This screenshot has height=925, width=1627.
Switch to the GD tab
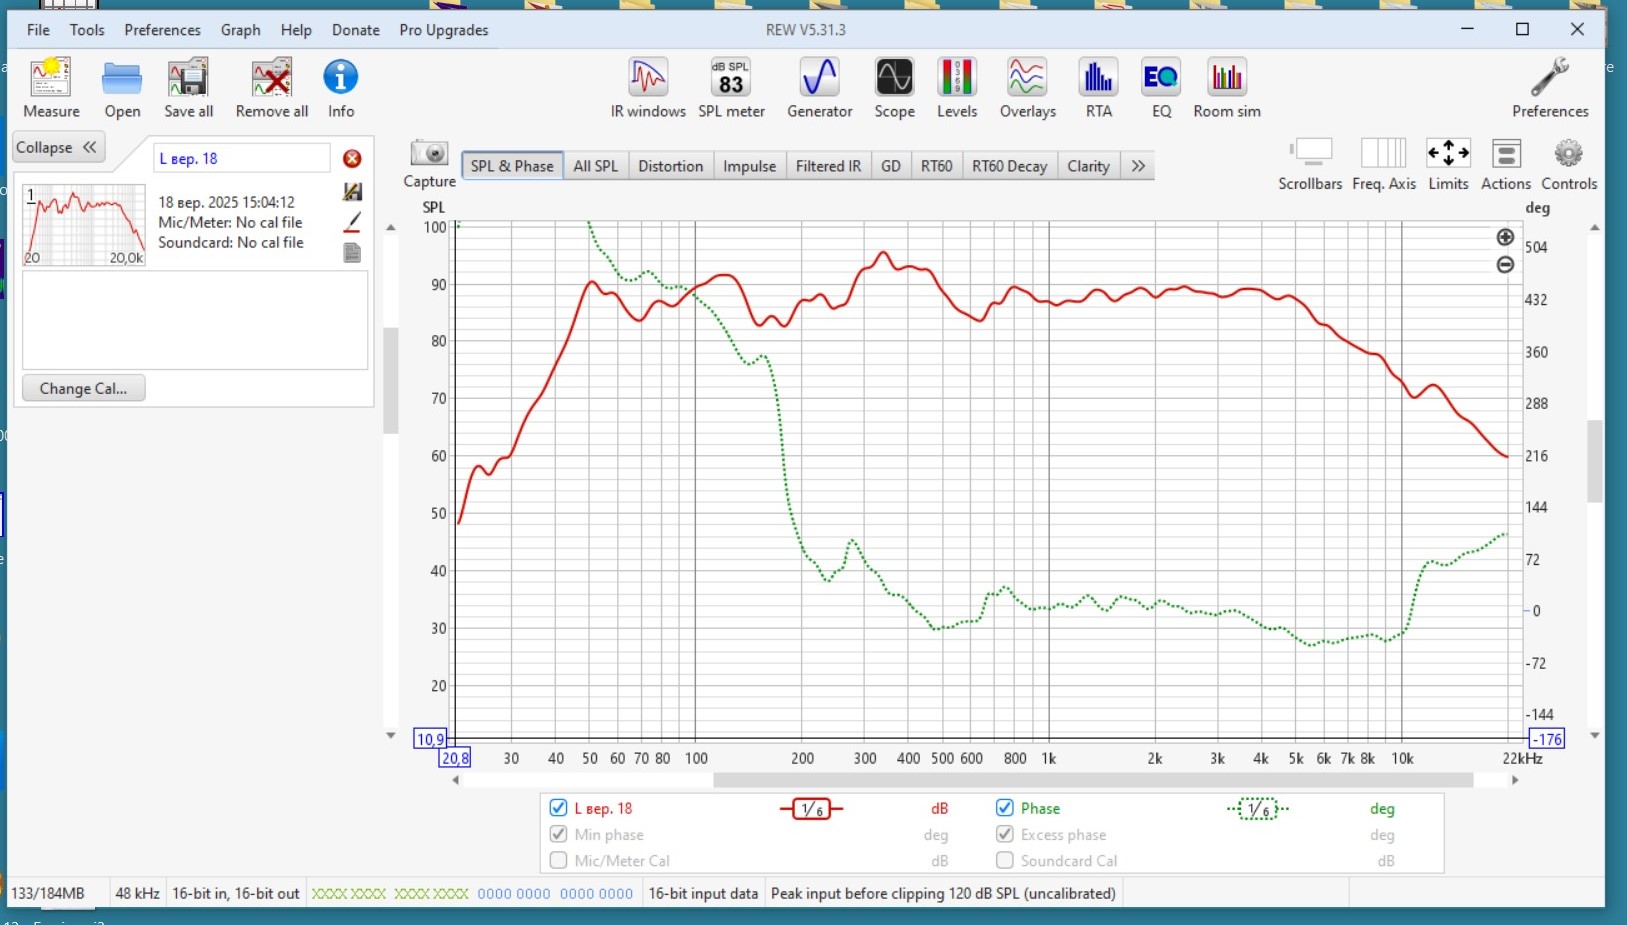click(x=891, y=166)
